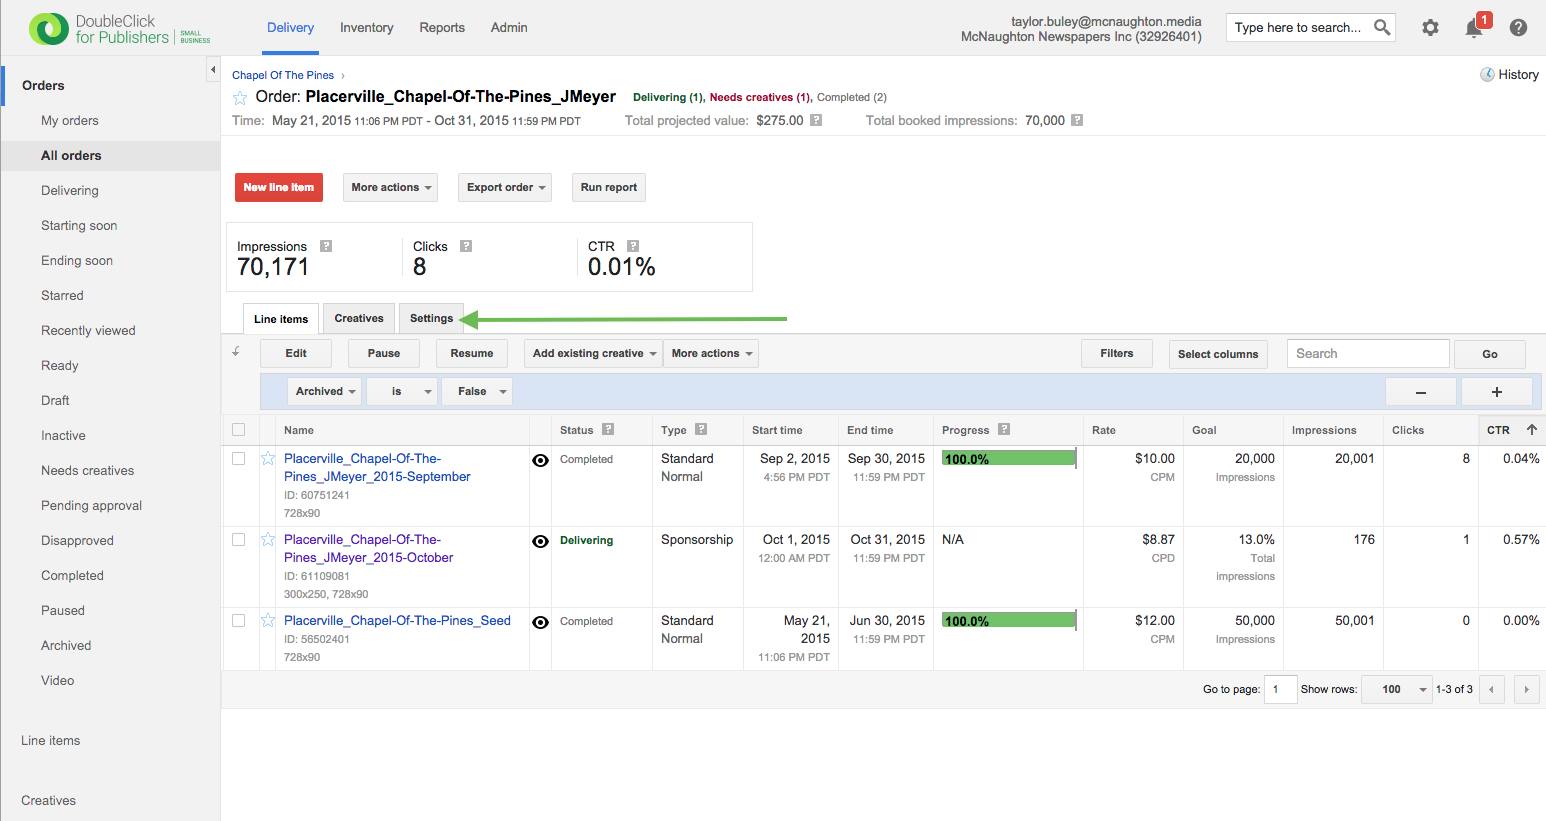Open Add existing creative dropdown
The height and width of the screenshot is (821, 1546).
[593, 354]
